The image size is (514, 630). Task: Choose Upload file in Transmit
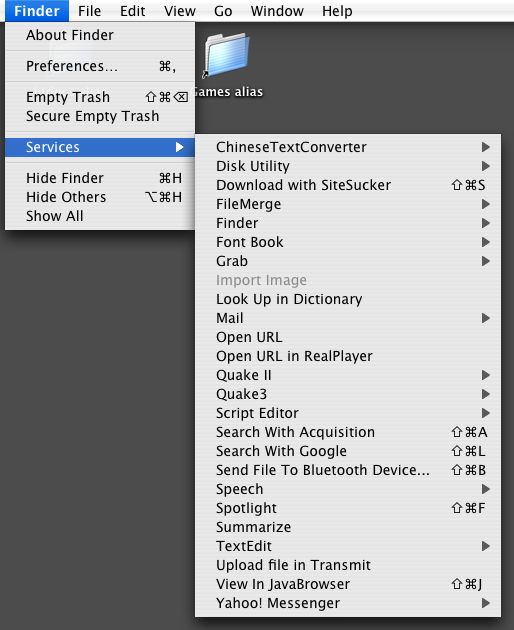click(348, 565)
